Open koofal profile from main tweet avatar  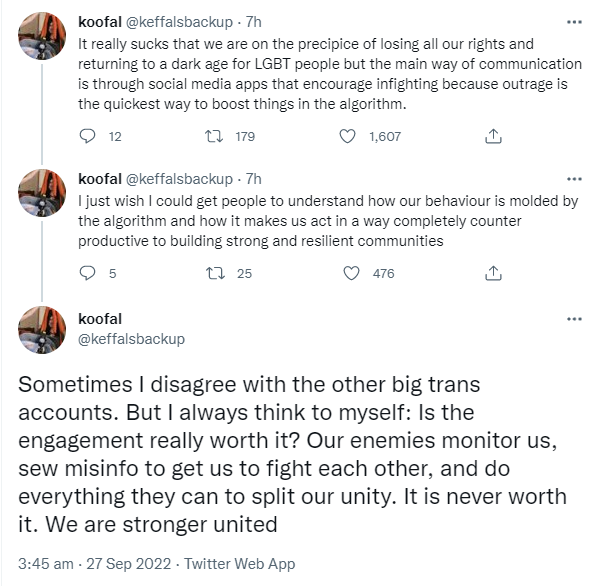tap(42, 330)
